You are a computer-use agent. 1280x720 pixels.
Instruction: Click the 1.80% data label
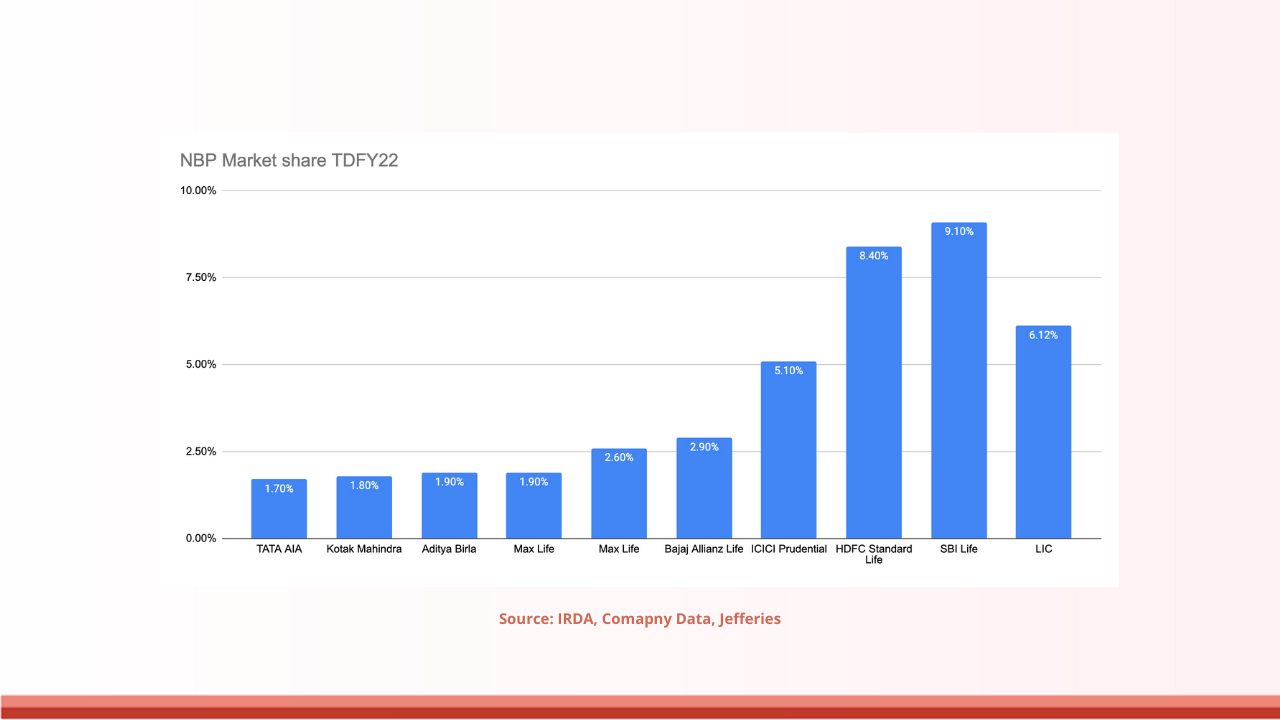click(x=364, y=485)
